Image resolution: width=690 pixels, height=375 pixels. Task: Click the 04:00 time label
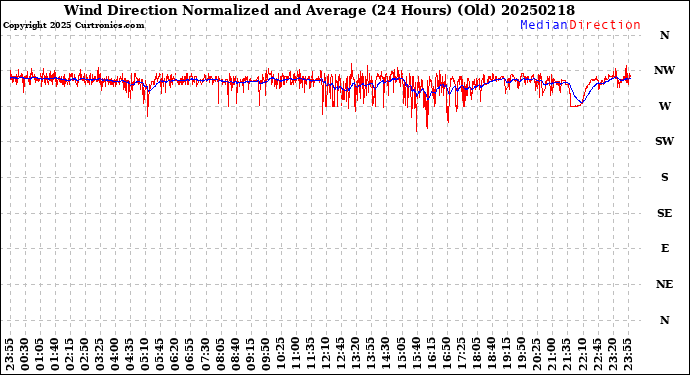click(x=114, y=354)
